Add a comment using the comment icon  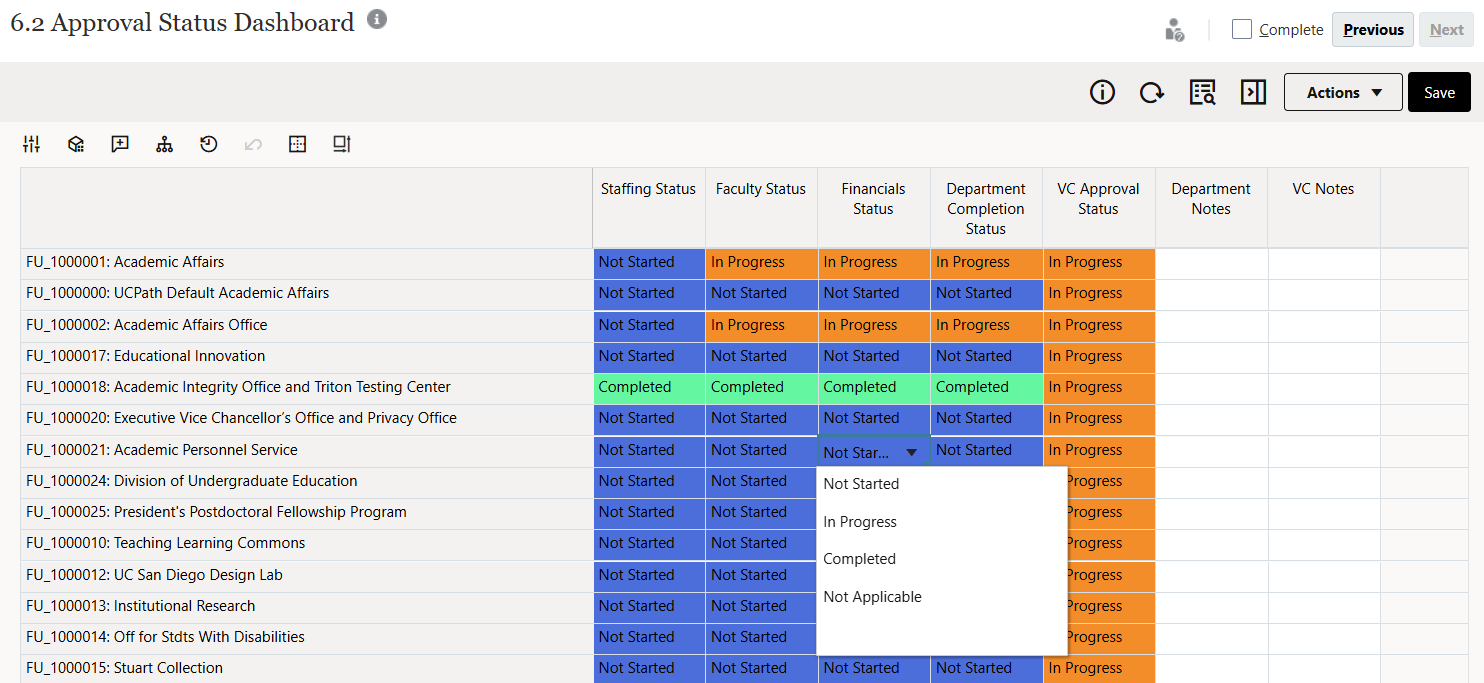120,144
